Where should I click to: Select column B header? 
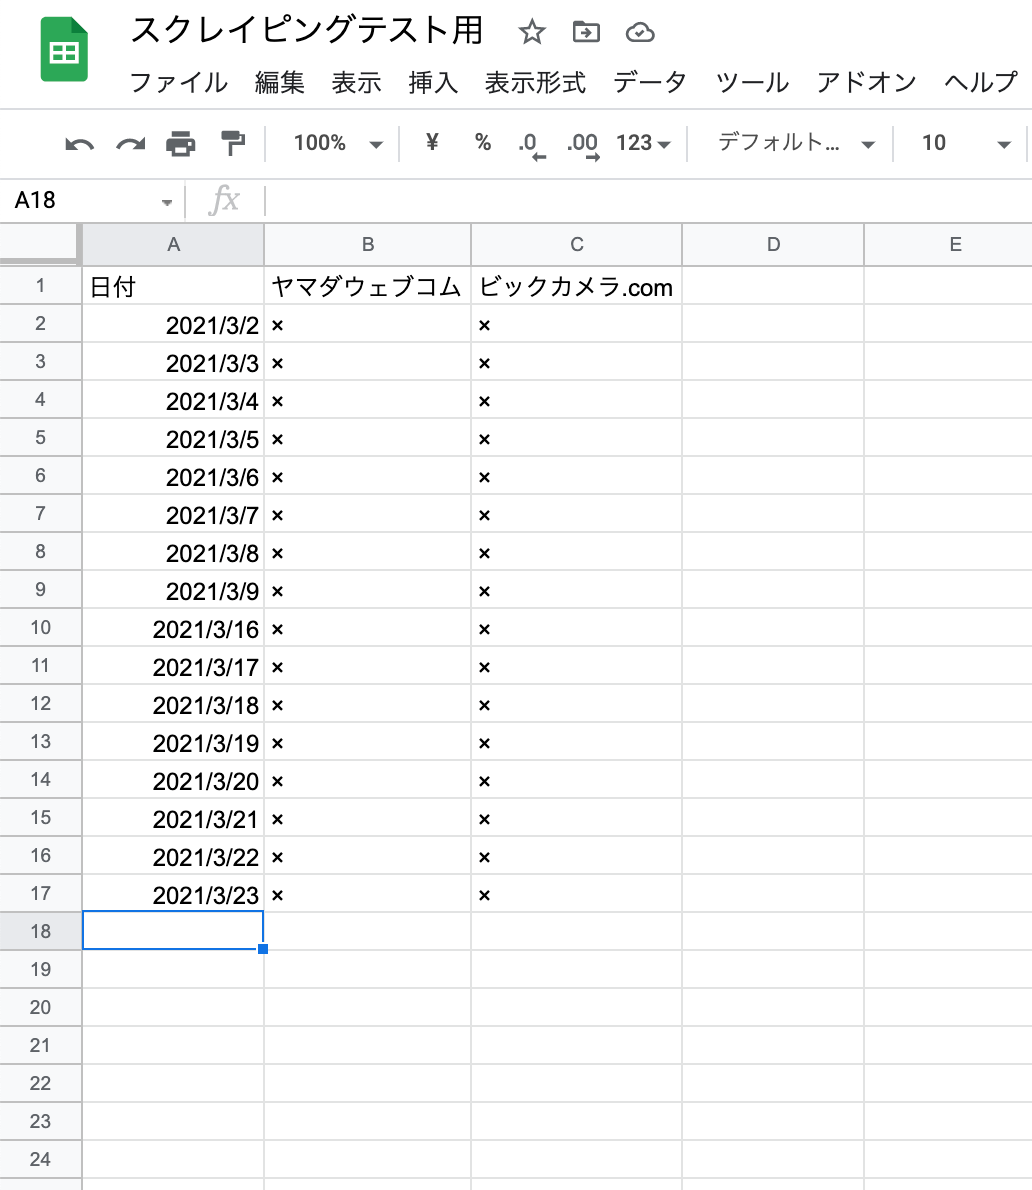point(367,244)
